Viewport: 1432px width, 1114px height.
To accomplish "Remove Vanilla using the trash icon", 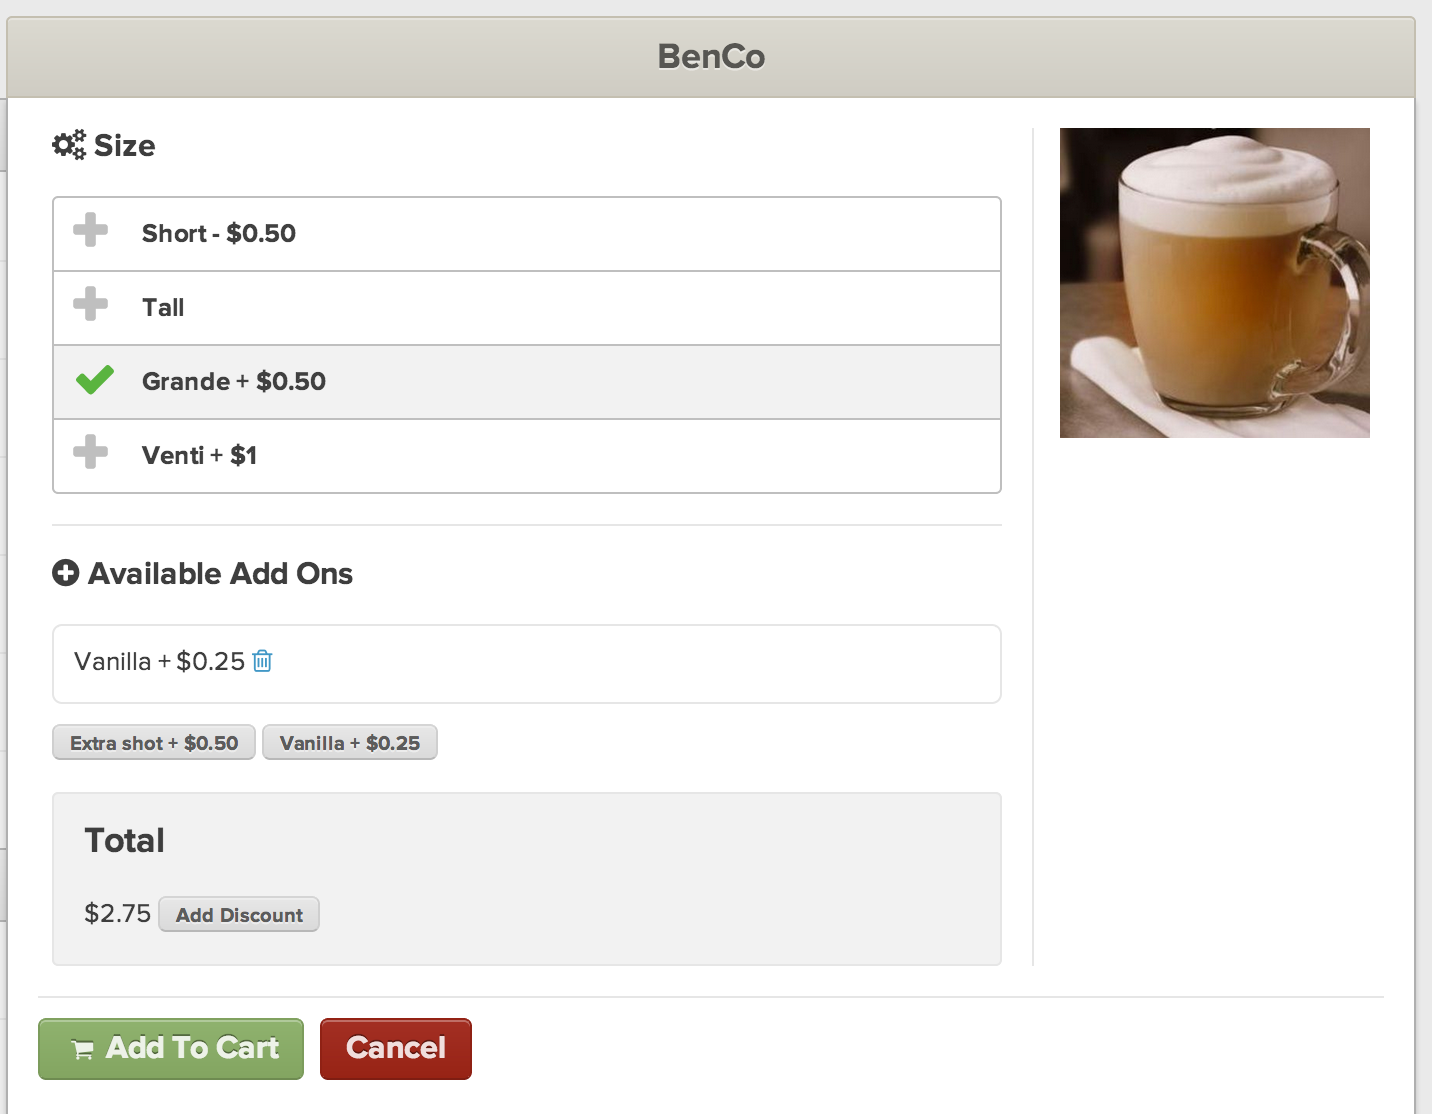I will point(262,661).
